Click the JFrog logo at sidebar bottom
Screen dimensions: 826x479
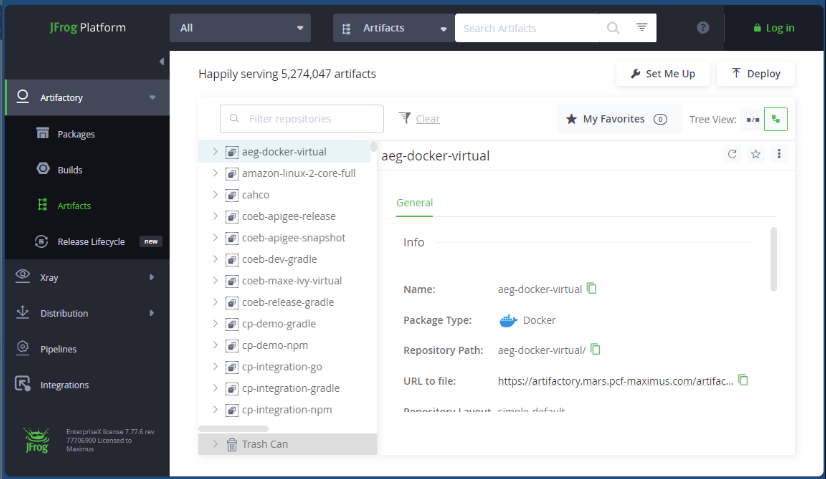tap(37, 440)
